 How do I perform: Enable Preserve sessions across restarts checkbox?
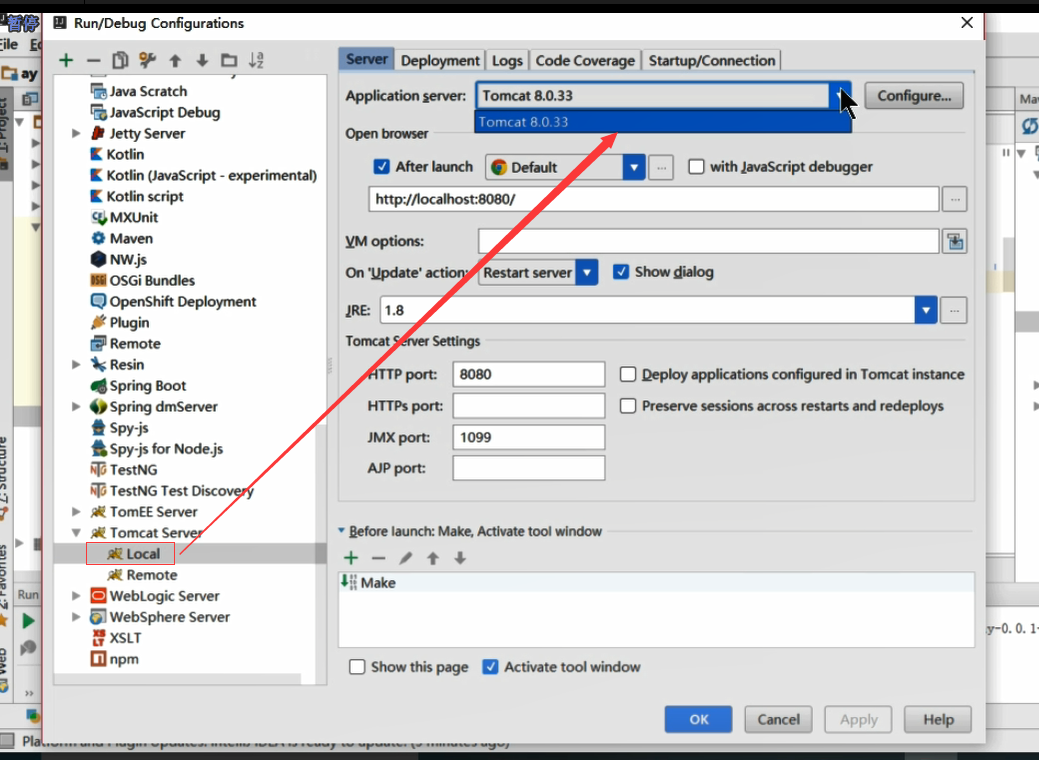pyautogui.click(x=628, y=406)
